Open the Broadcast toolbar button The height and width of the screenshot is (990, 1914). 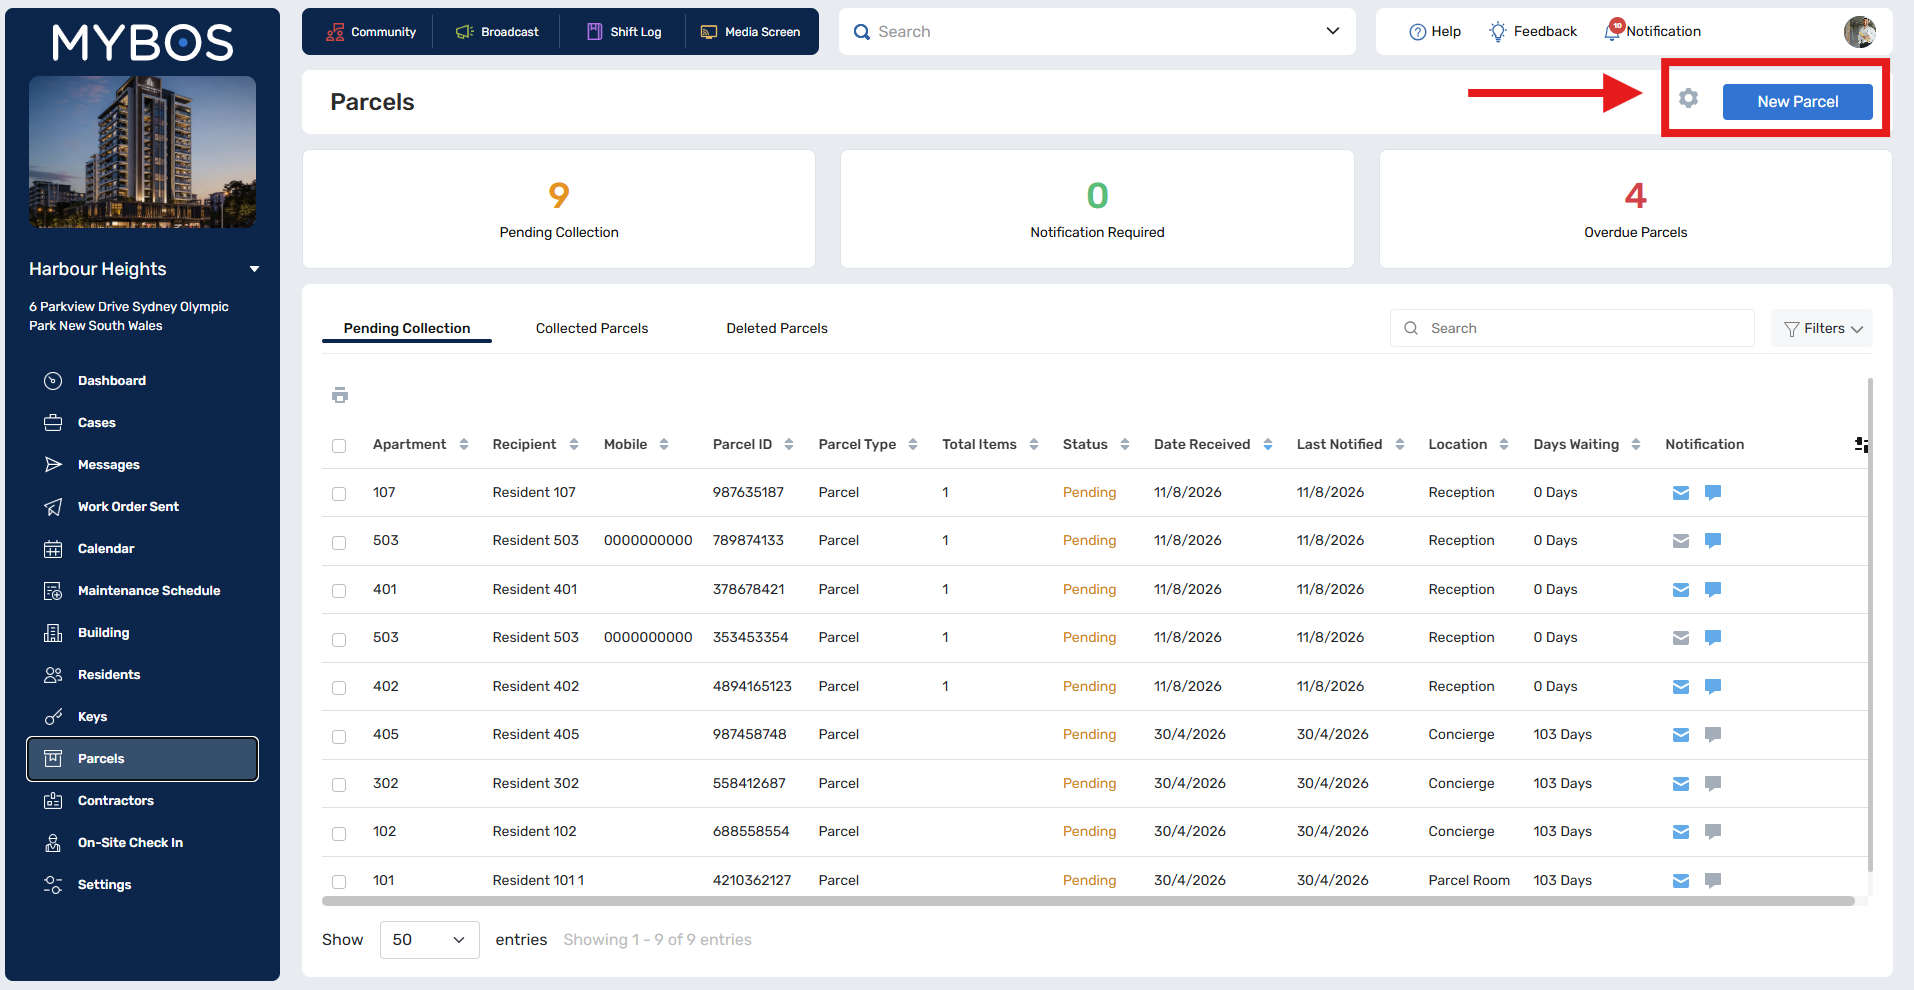(x=497, y=32)
